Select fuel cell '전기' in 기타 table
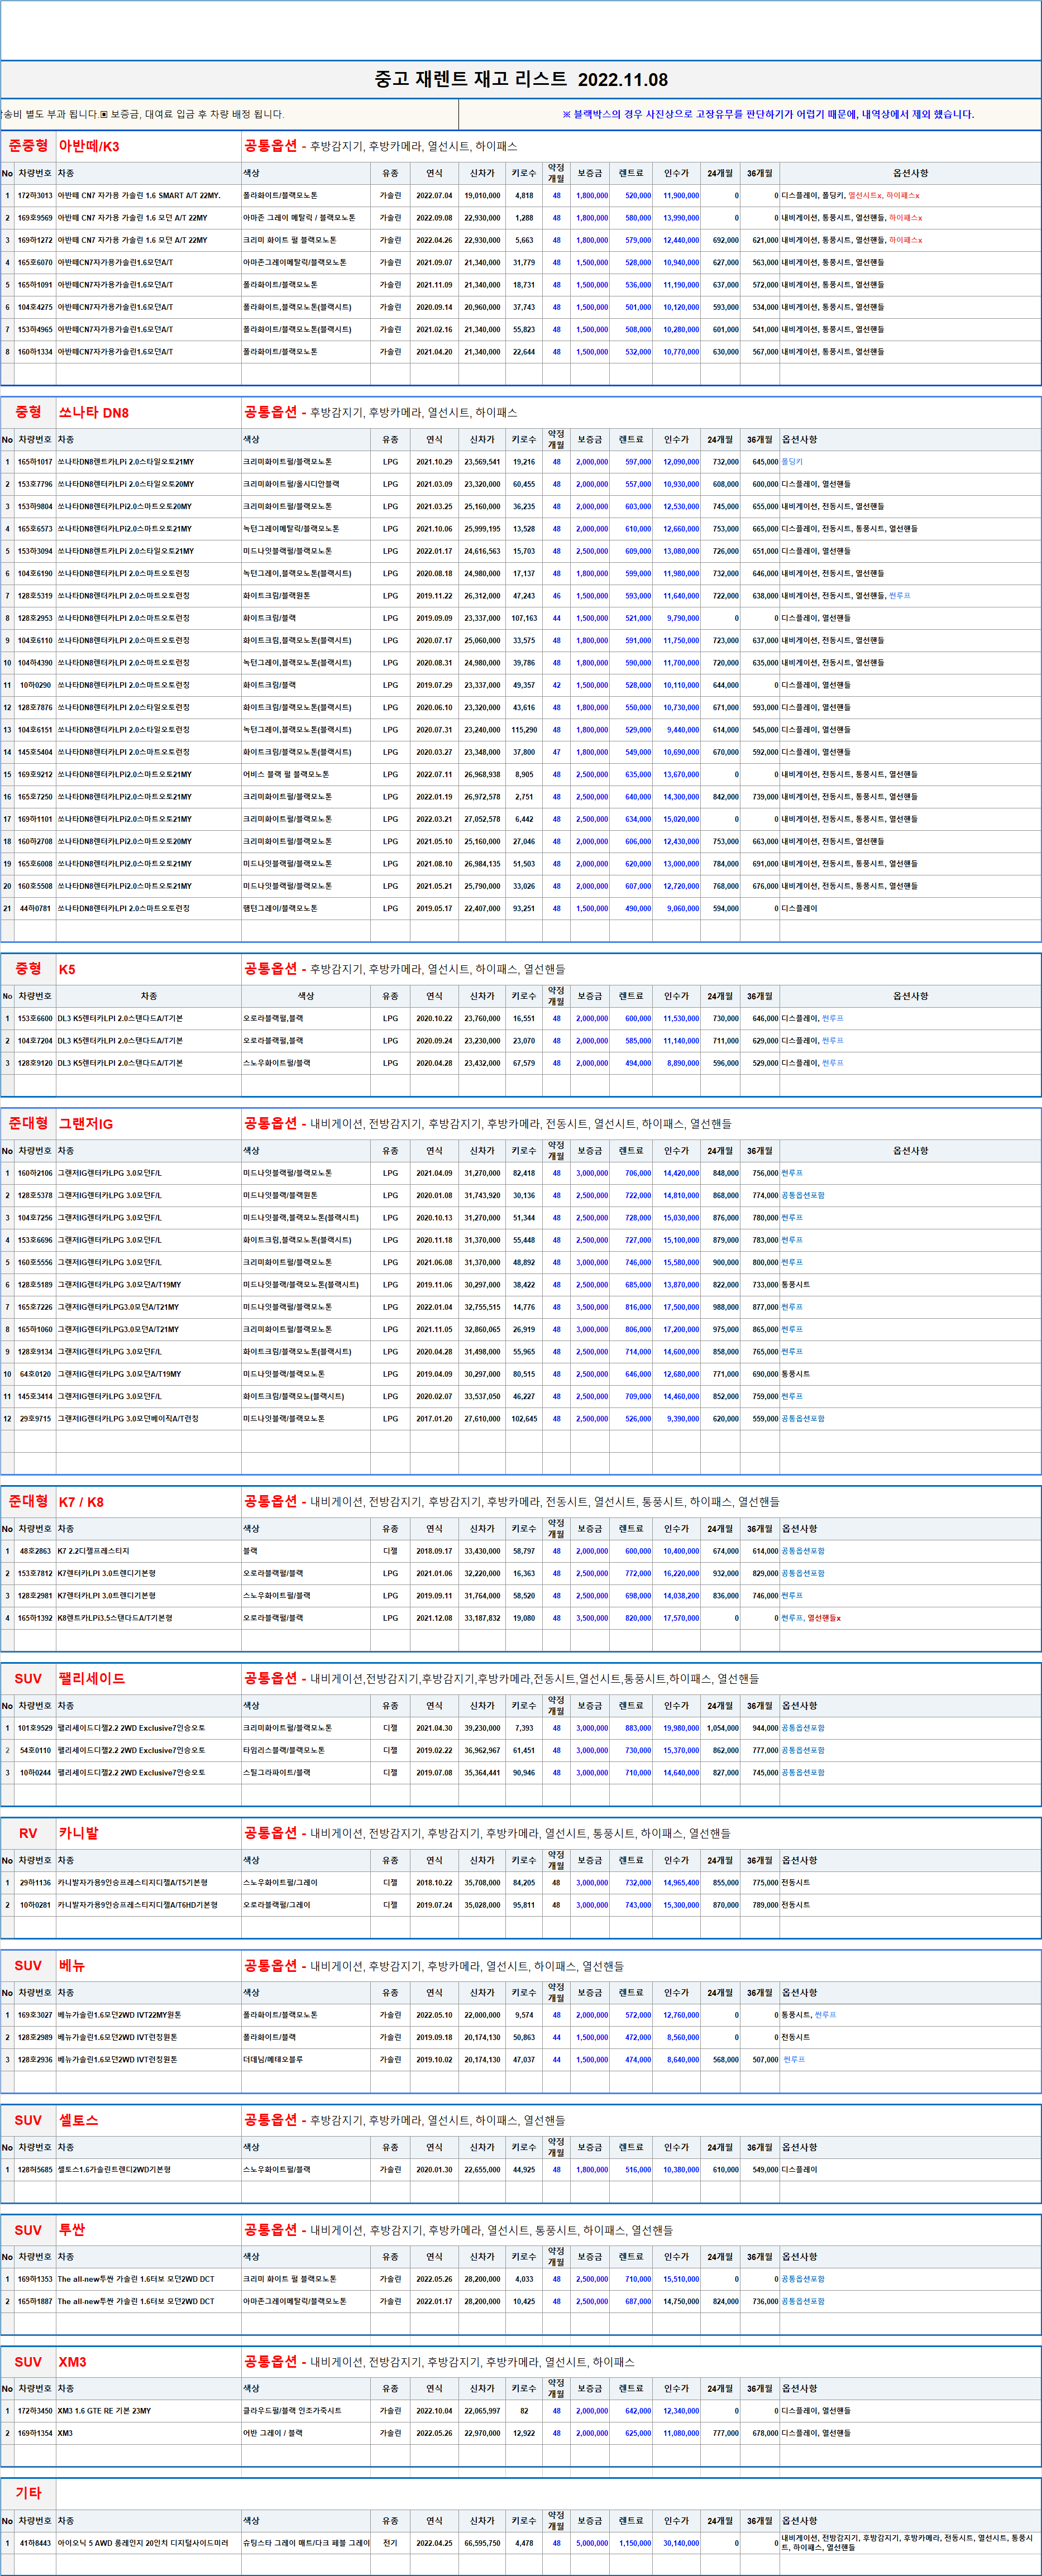The height and width of the screenshot is (2576, 1042). [x=390, y=2543]
